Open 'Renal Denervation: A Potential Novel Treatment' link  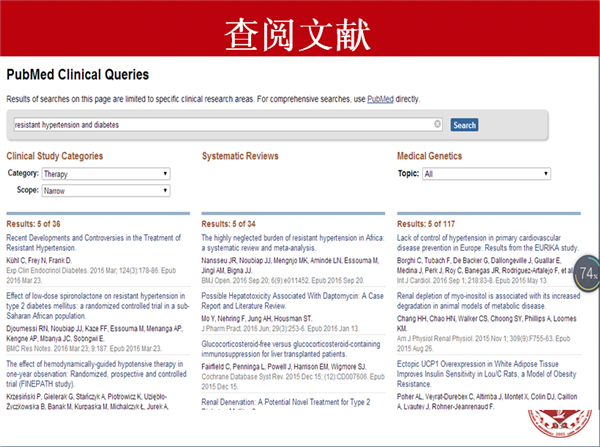pos(286,404)
